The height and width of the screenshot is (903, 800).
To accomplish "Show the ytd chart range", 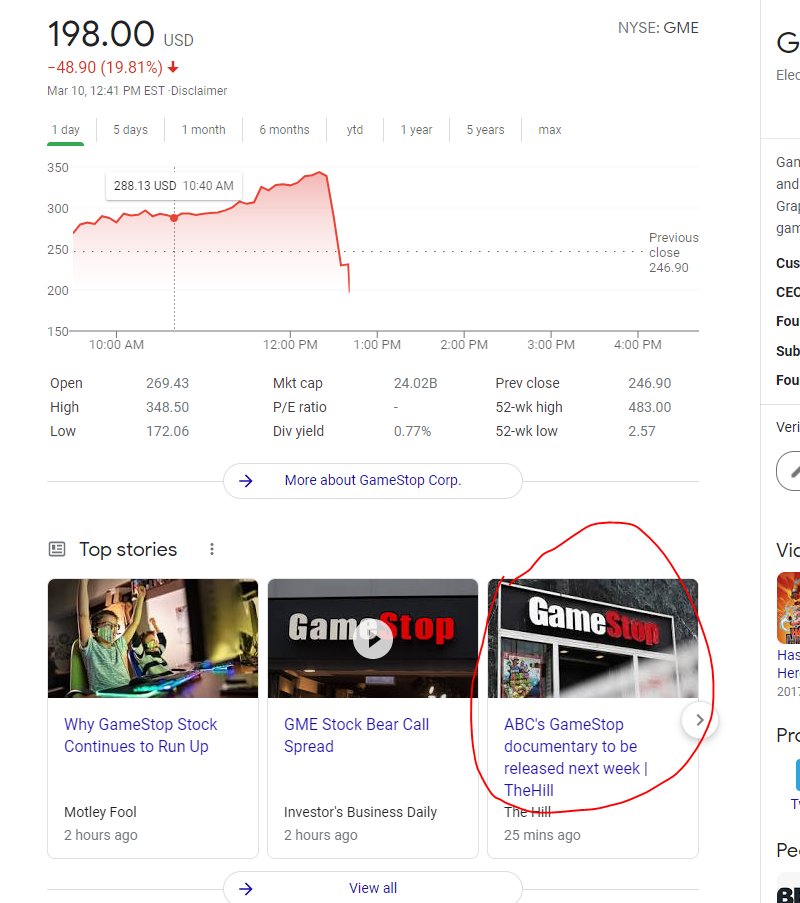I will tap(355, 130).
